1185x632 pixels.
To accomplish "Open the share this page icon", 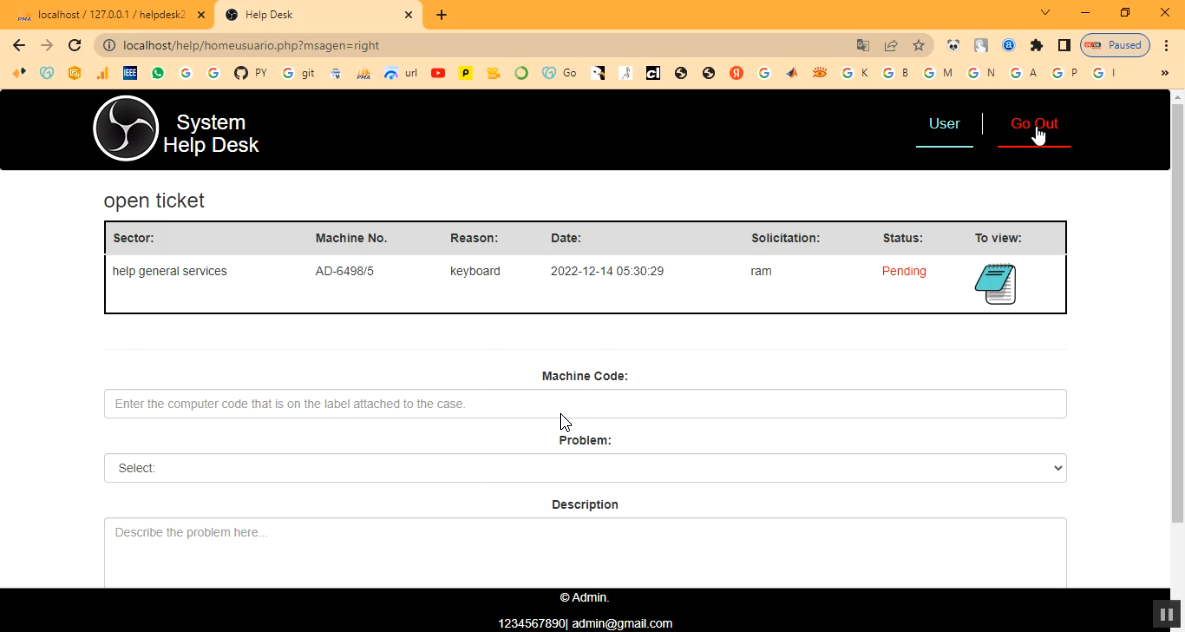I will [x=890, y=45].
